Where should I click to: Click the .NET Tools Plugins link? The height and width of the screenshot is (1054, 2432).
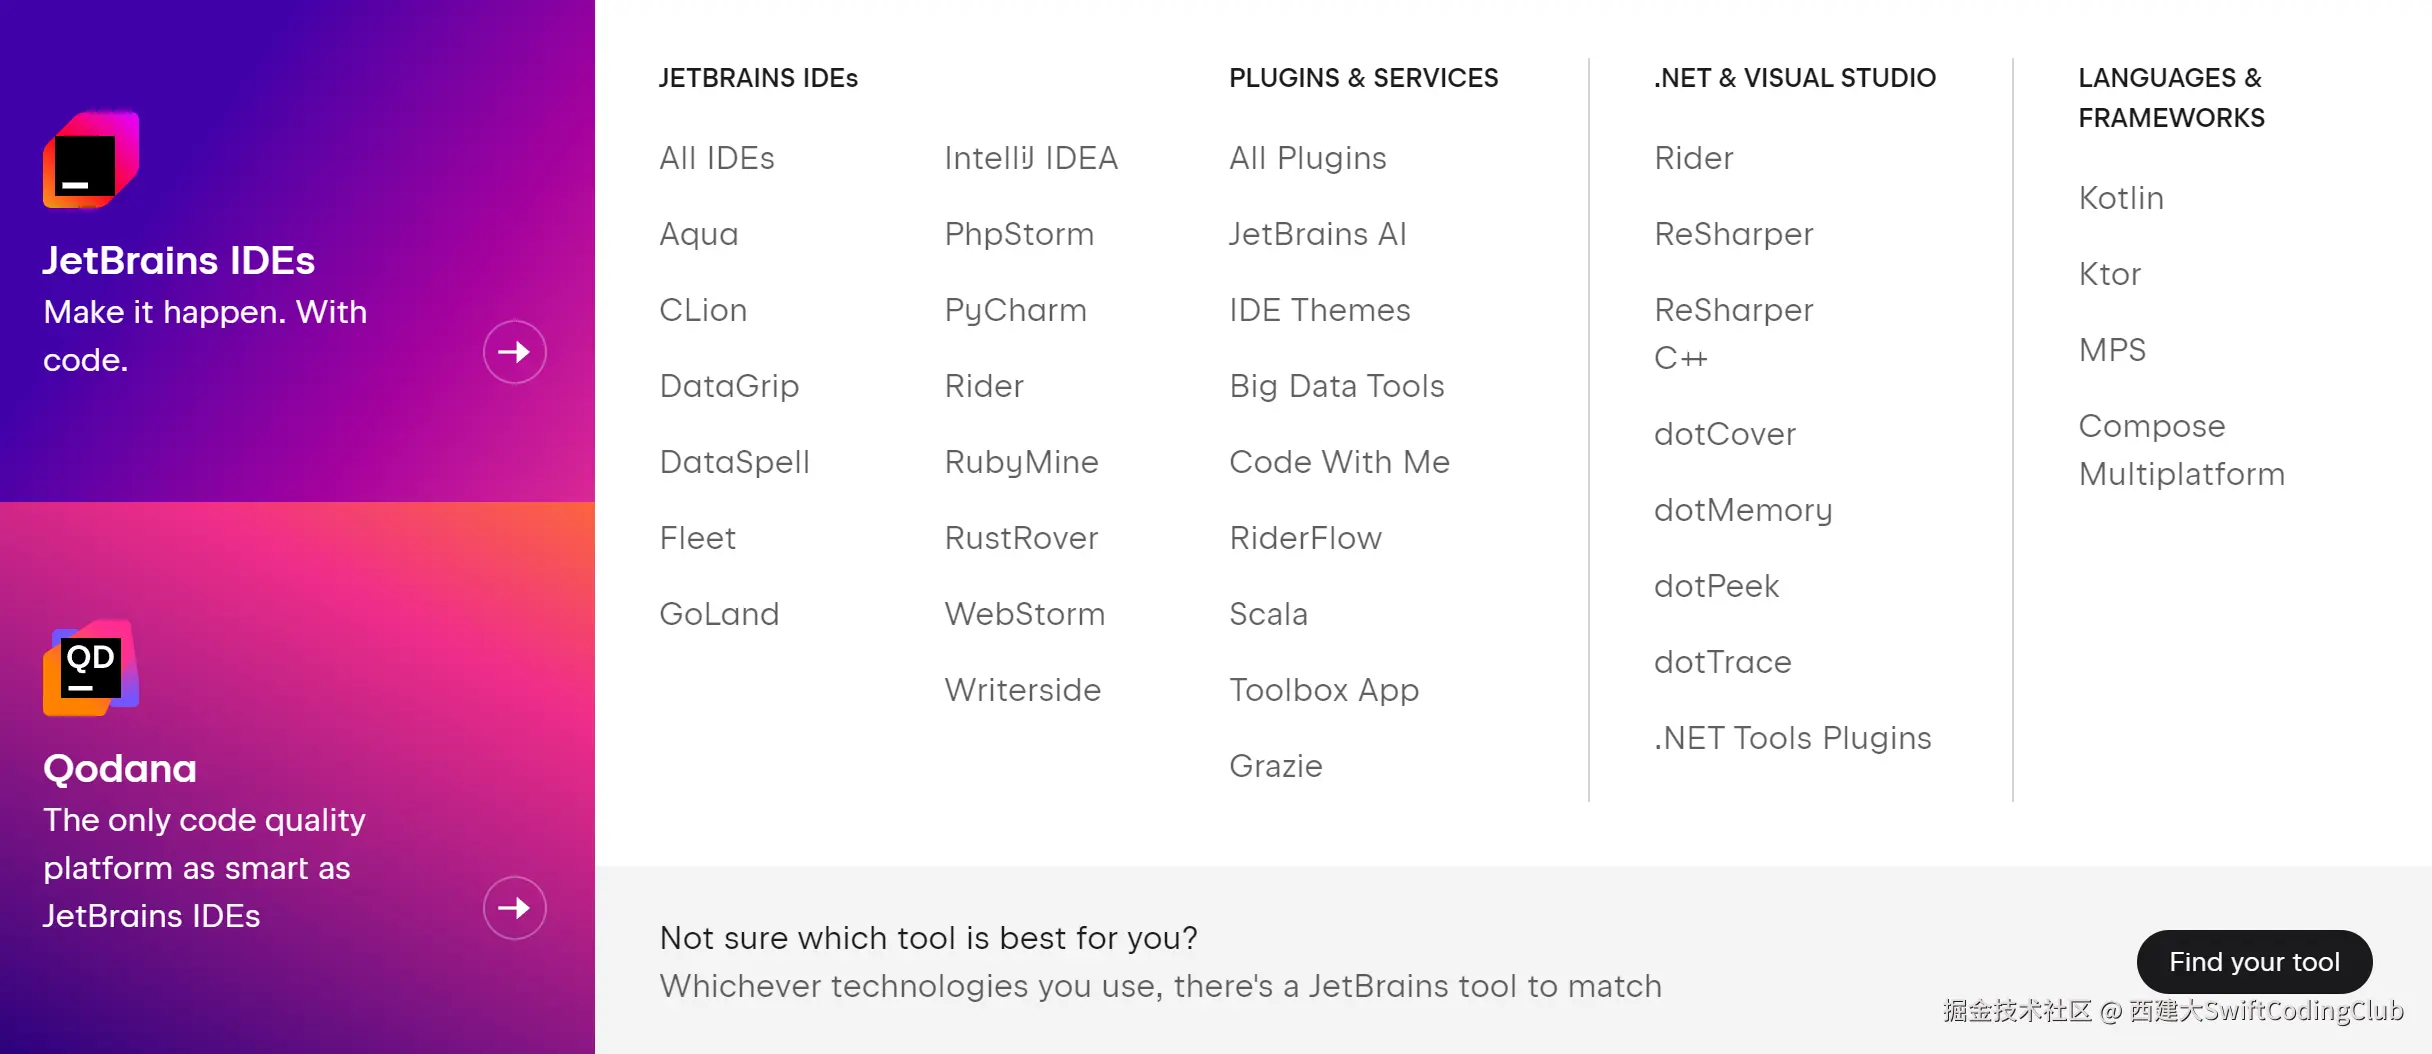(x=1792, y=738)
